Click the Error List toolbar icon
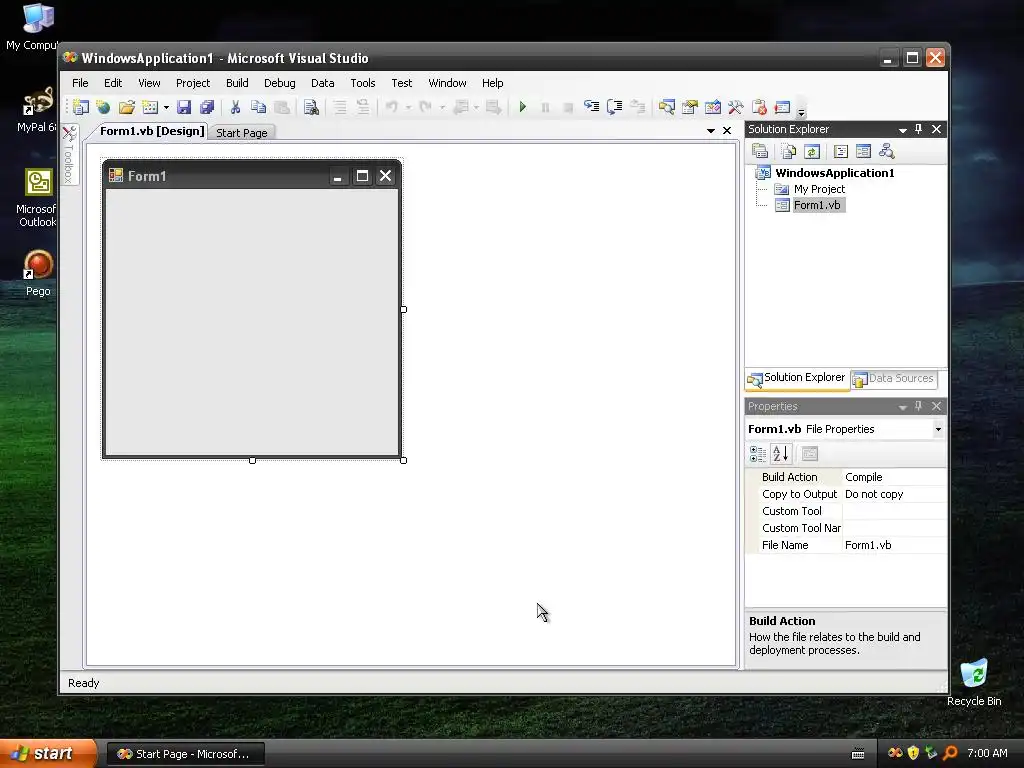1024x768 pixels. pos(759,107)
